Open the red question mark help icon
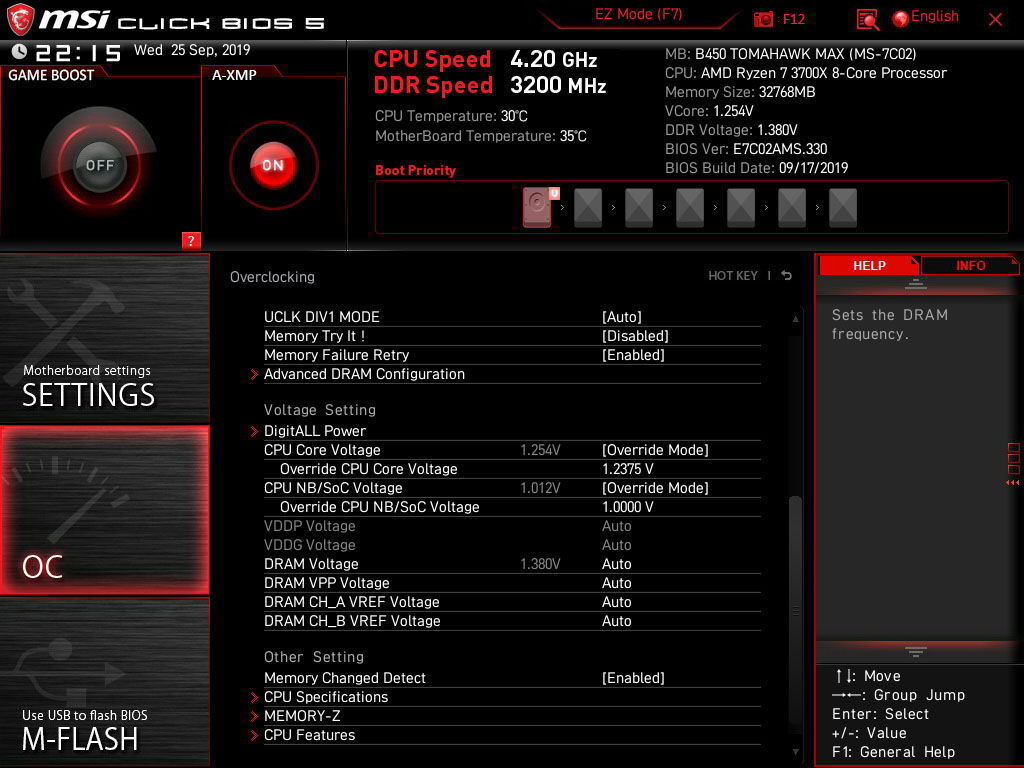The height and width of the screenshot is (768, 1024). (191, 240)
